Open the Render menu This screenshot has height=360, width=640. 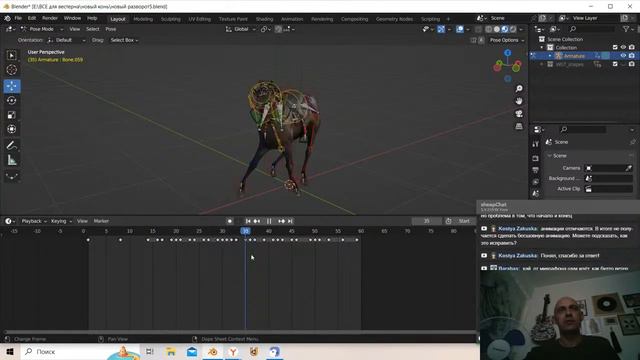coord(50,18)
